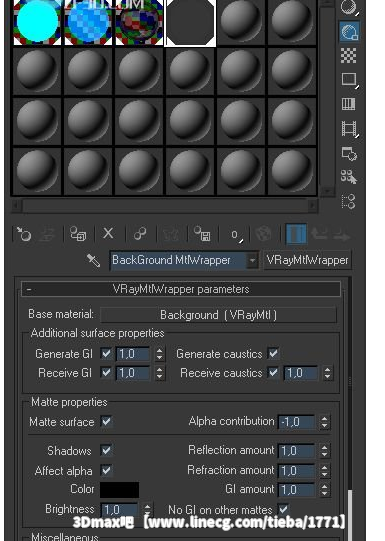Click Put Material to Scene icon
385x541 pixels.
tap(47, 235)
